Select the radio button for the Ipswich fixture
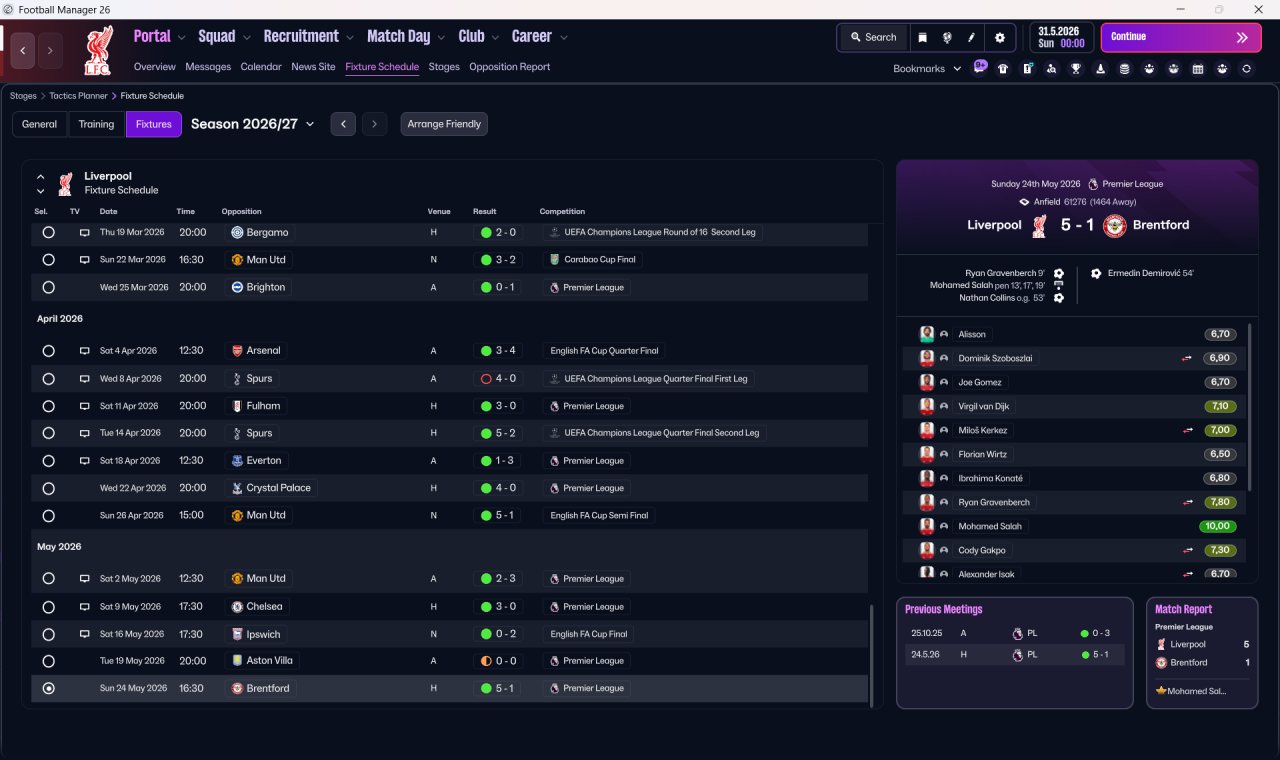 (x=48, y=634)
